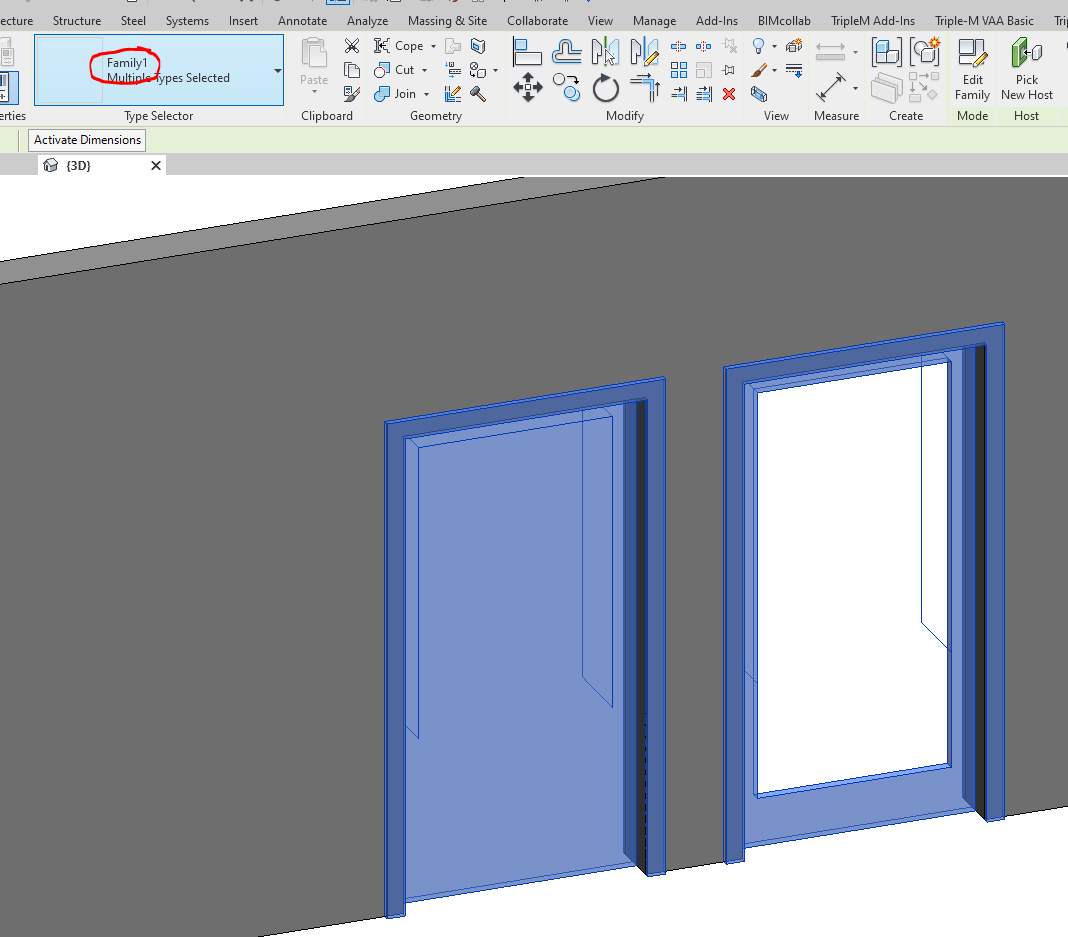Close the {3D} view tab

(156, 165)
